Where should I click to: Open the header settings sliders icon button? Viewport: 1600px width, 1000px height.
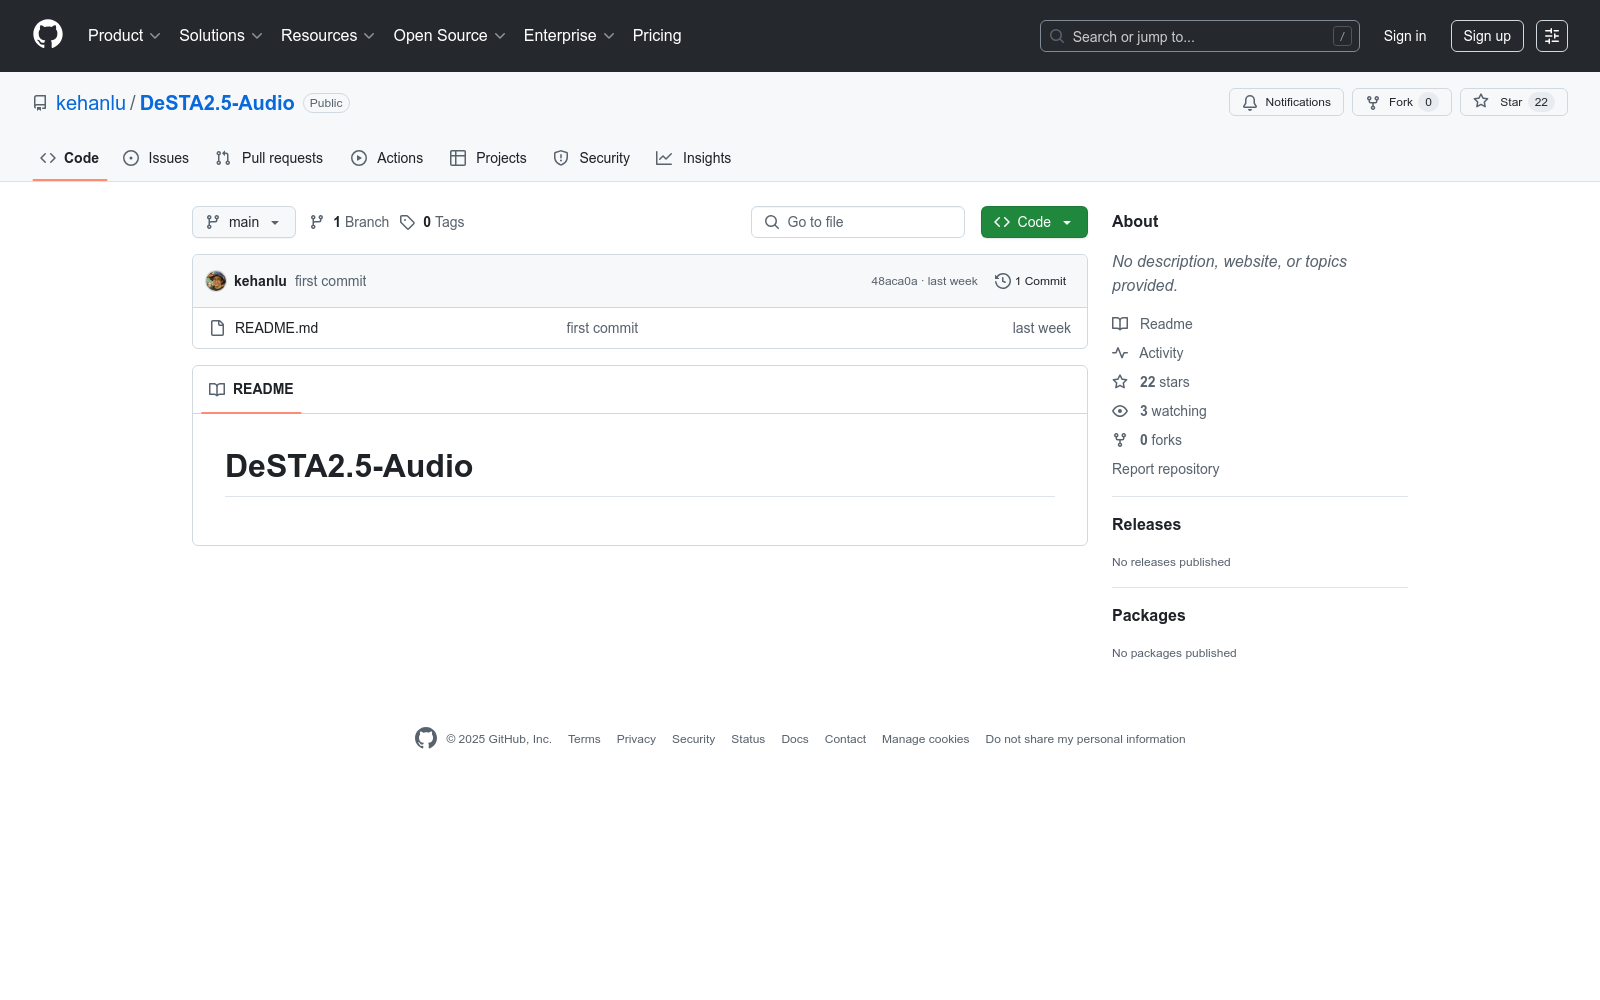(1552, 36)
